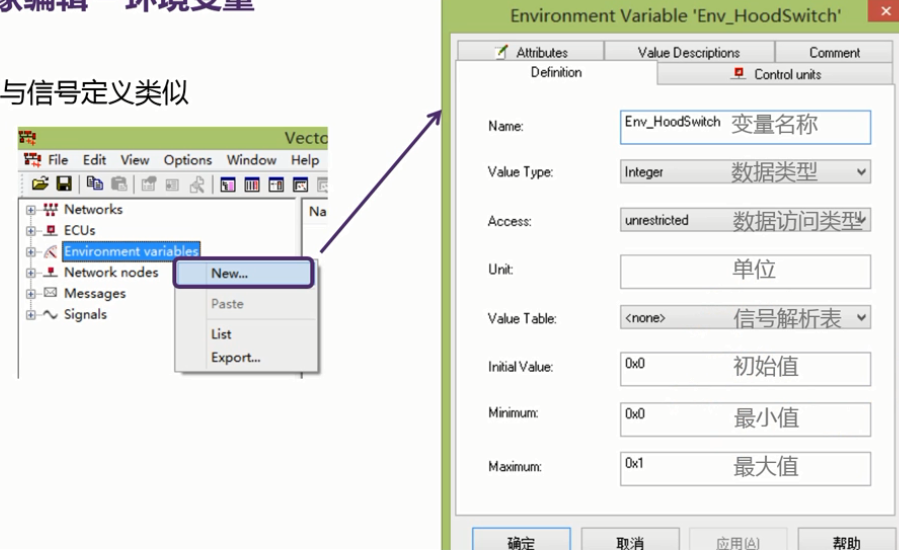Click the Paste clipboard toolbar icon
The image size is (899, 550).
119,184
